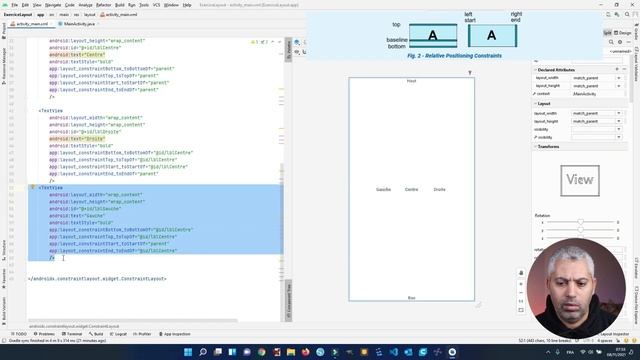The image size is (640, 360).
Task: Open Chrome from the taskbar
Action: pos(262,352)
